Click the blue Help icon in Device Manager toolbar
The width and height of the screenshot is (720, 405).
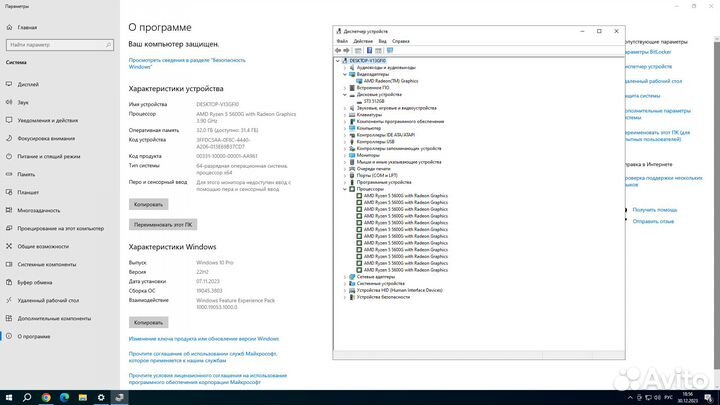click(369, 51)
